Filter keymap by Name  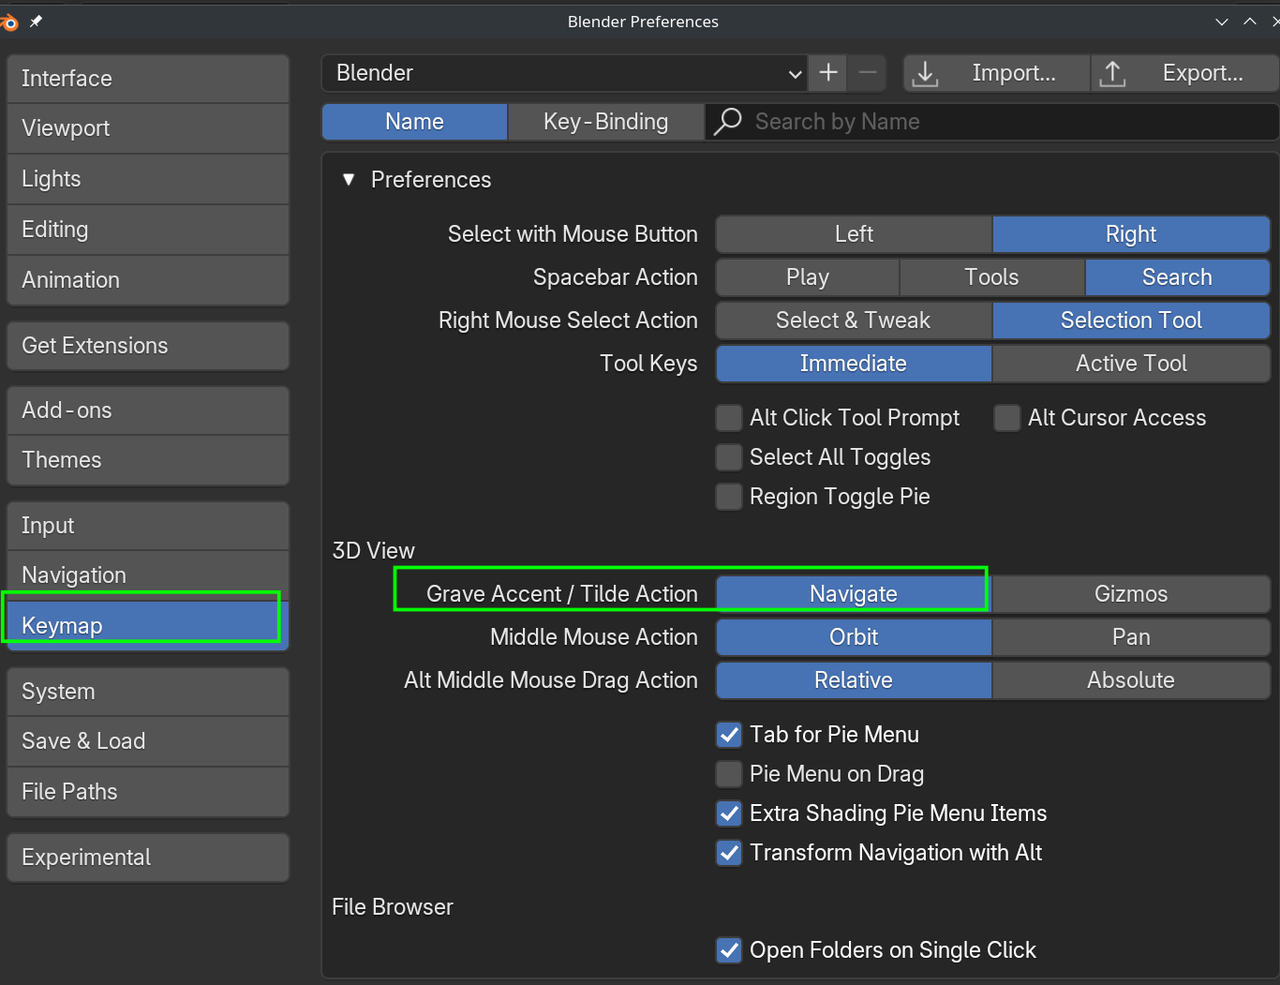coord(414,121)
